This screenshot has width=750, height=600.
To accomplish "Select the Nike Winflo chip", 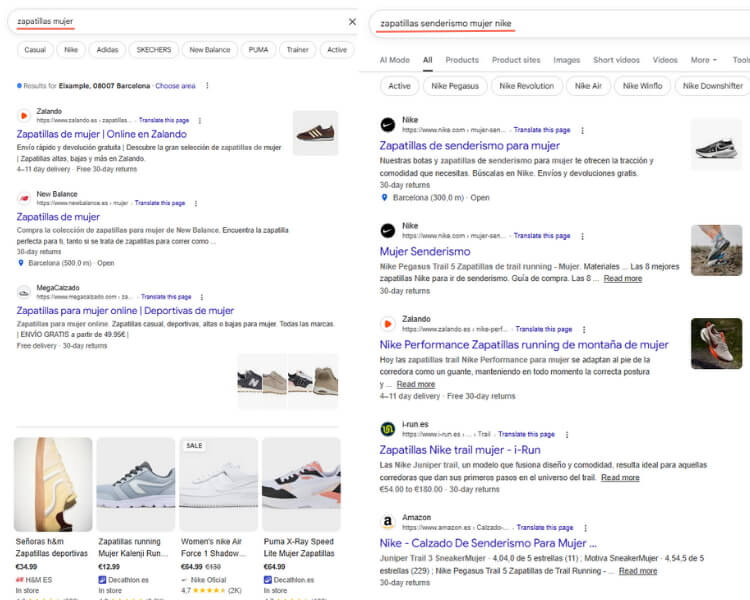I will 642,86.
